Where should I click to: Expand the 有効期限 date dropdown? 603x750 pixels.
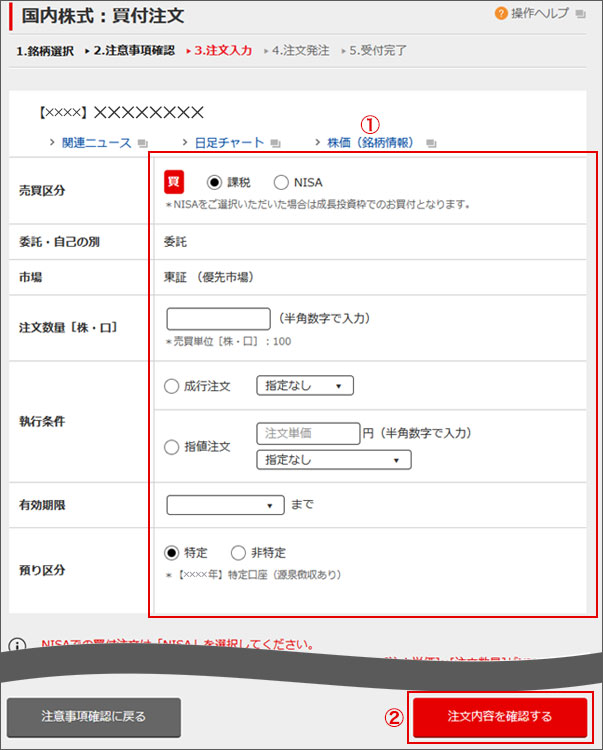click(225, 505)
